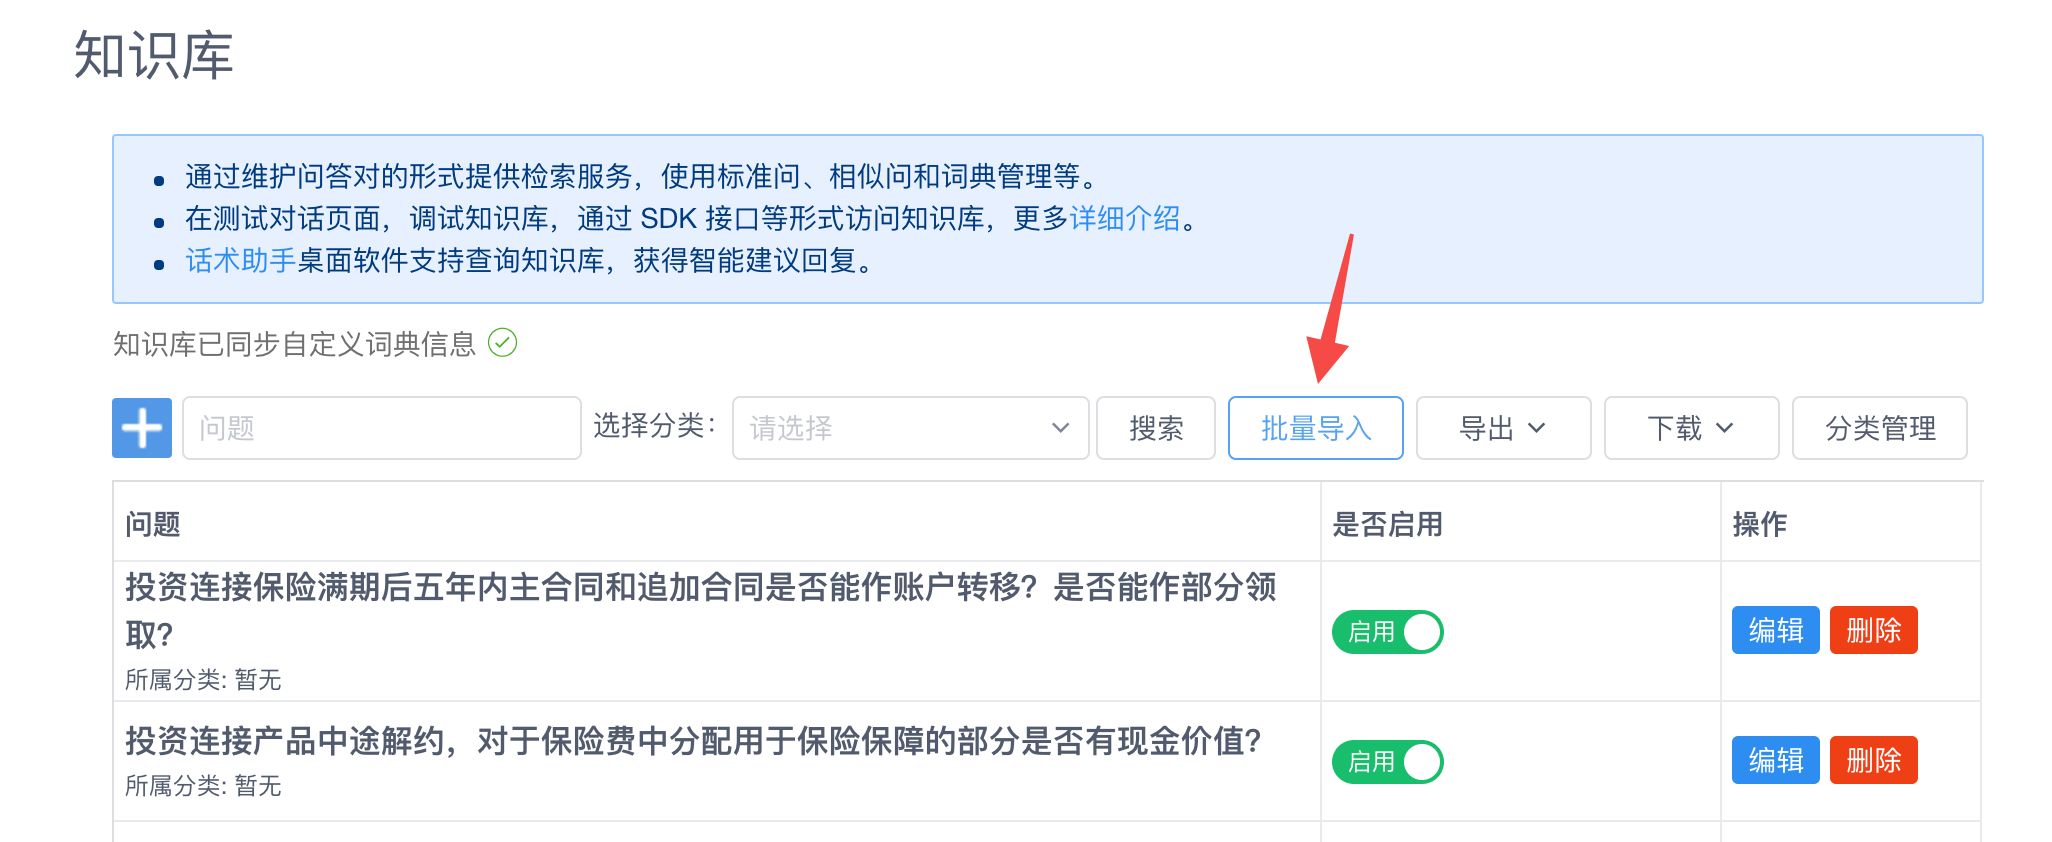
Task: Click 编辑 on the second question row
Action: pos(1775,761)
